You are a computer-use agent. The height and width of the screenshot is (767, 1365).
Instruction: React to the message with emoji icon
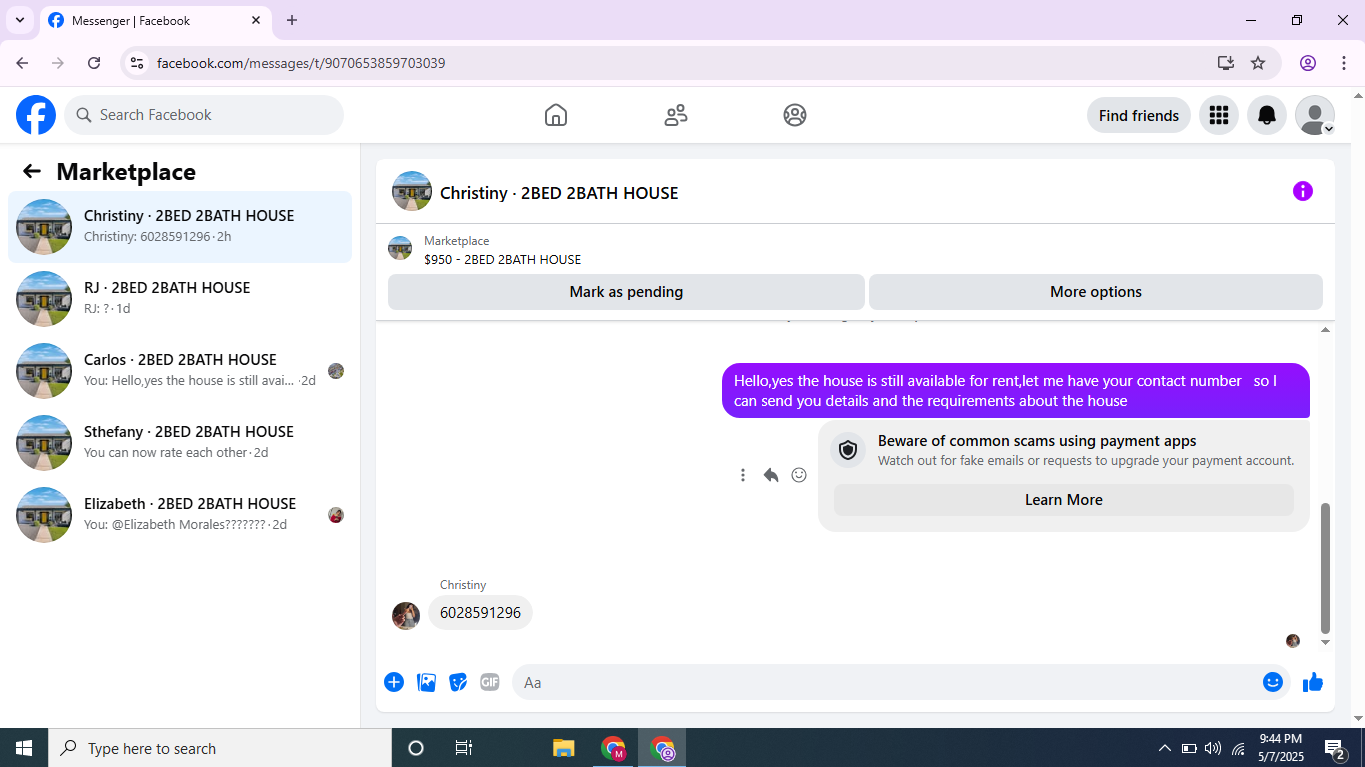tap(799, 475)
